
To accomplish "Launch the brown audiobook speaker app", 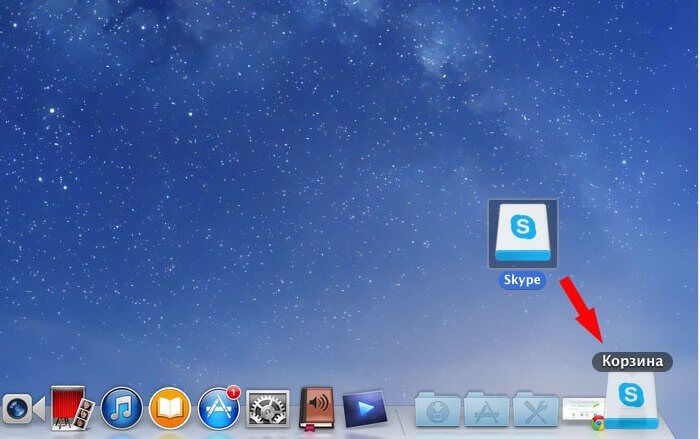I will [317, 408].
